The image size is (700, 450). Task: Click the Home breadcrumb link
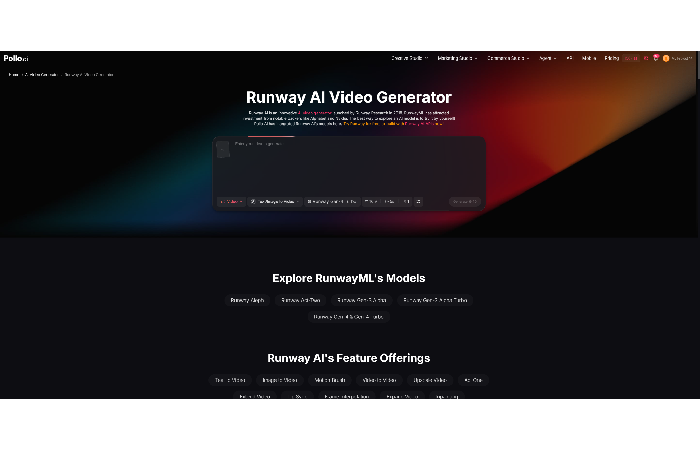tap(13, 75)
